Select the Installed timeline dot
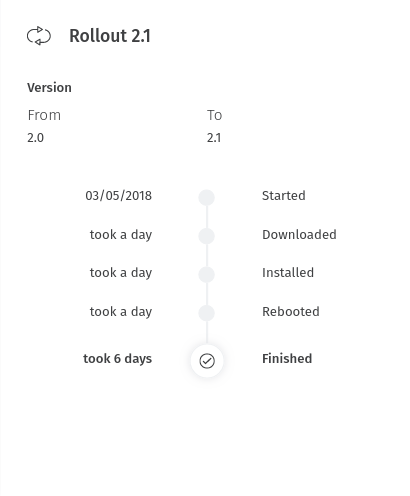Screen dimensions: 410x496 pos(207,275)
